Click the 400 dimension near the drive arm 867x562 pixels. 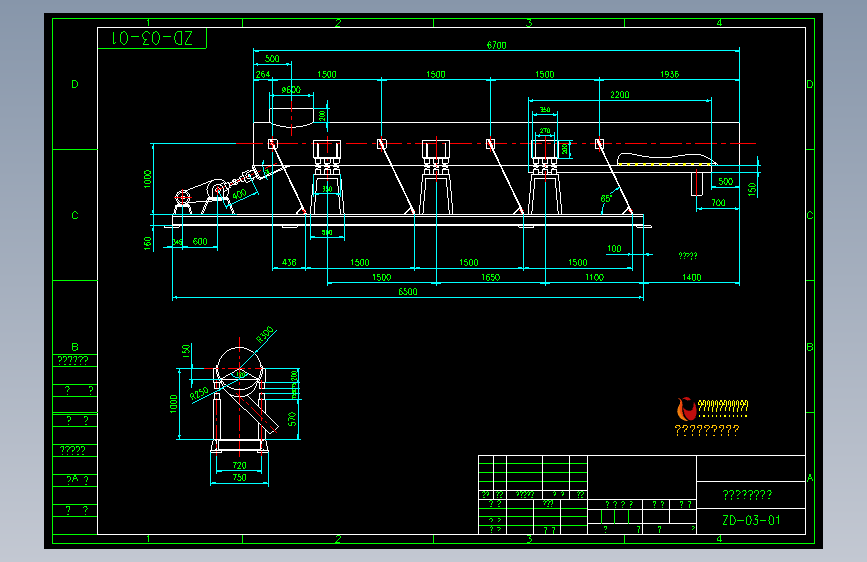coord(239,194)
